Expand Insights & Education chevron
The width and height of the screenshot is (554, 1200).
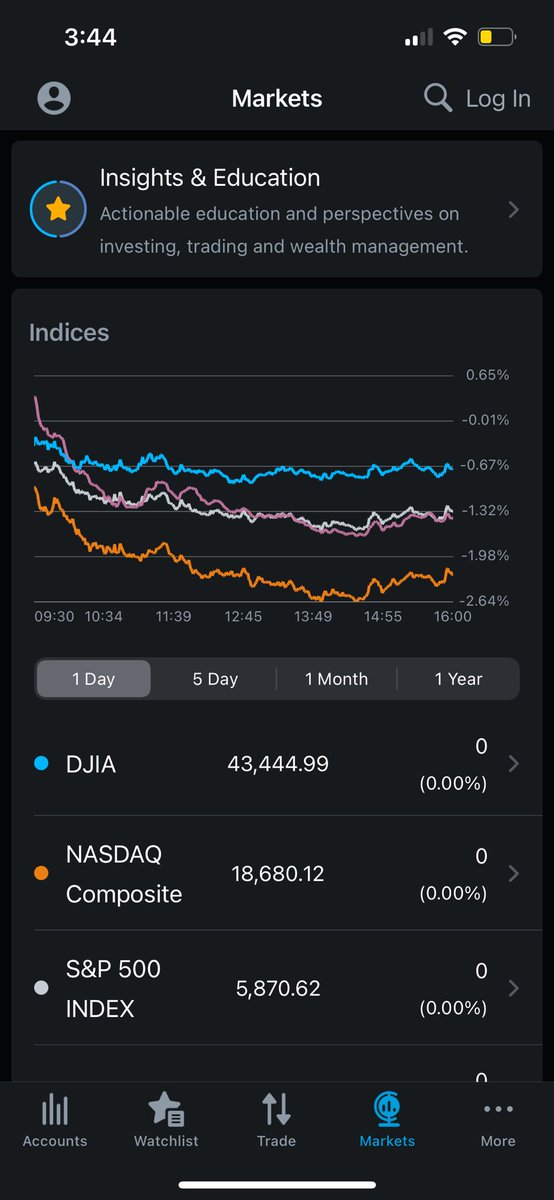tap(513, 210)
